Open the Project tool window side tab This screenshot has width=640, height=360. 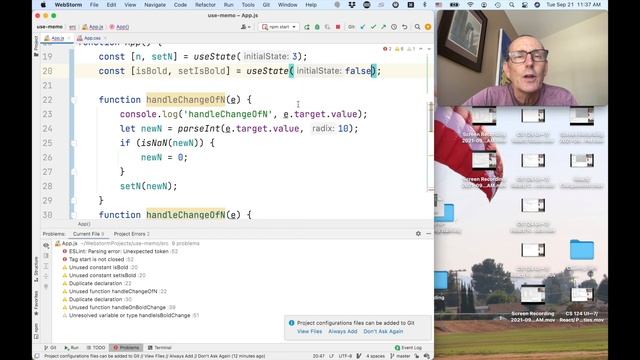[x=36, y=45]
